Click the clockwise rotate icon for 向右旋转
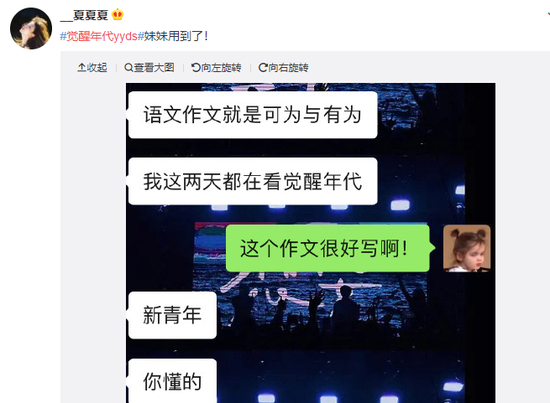 tap(262, 67)
